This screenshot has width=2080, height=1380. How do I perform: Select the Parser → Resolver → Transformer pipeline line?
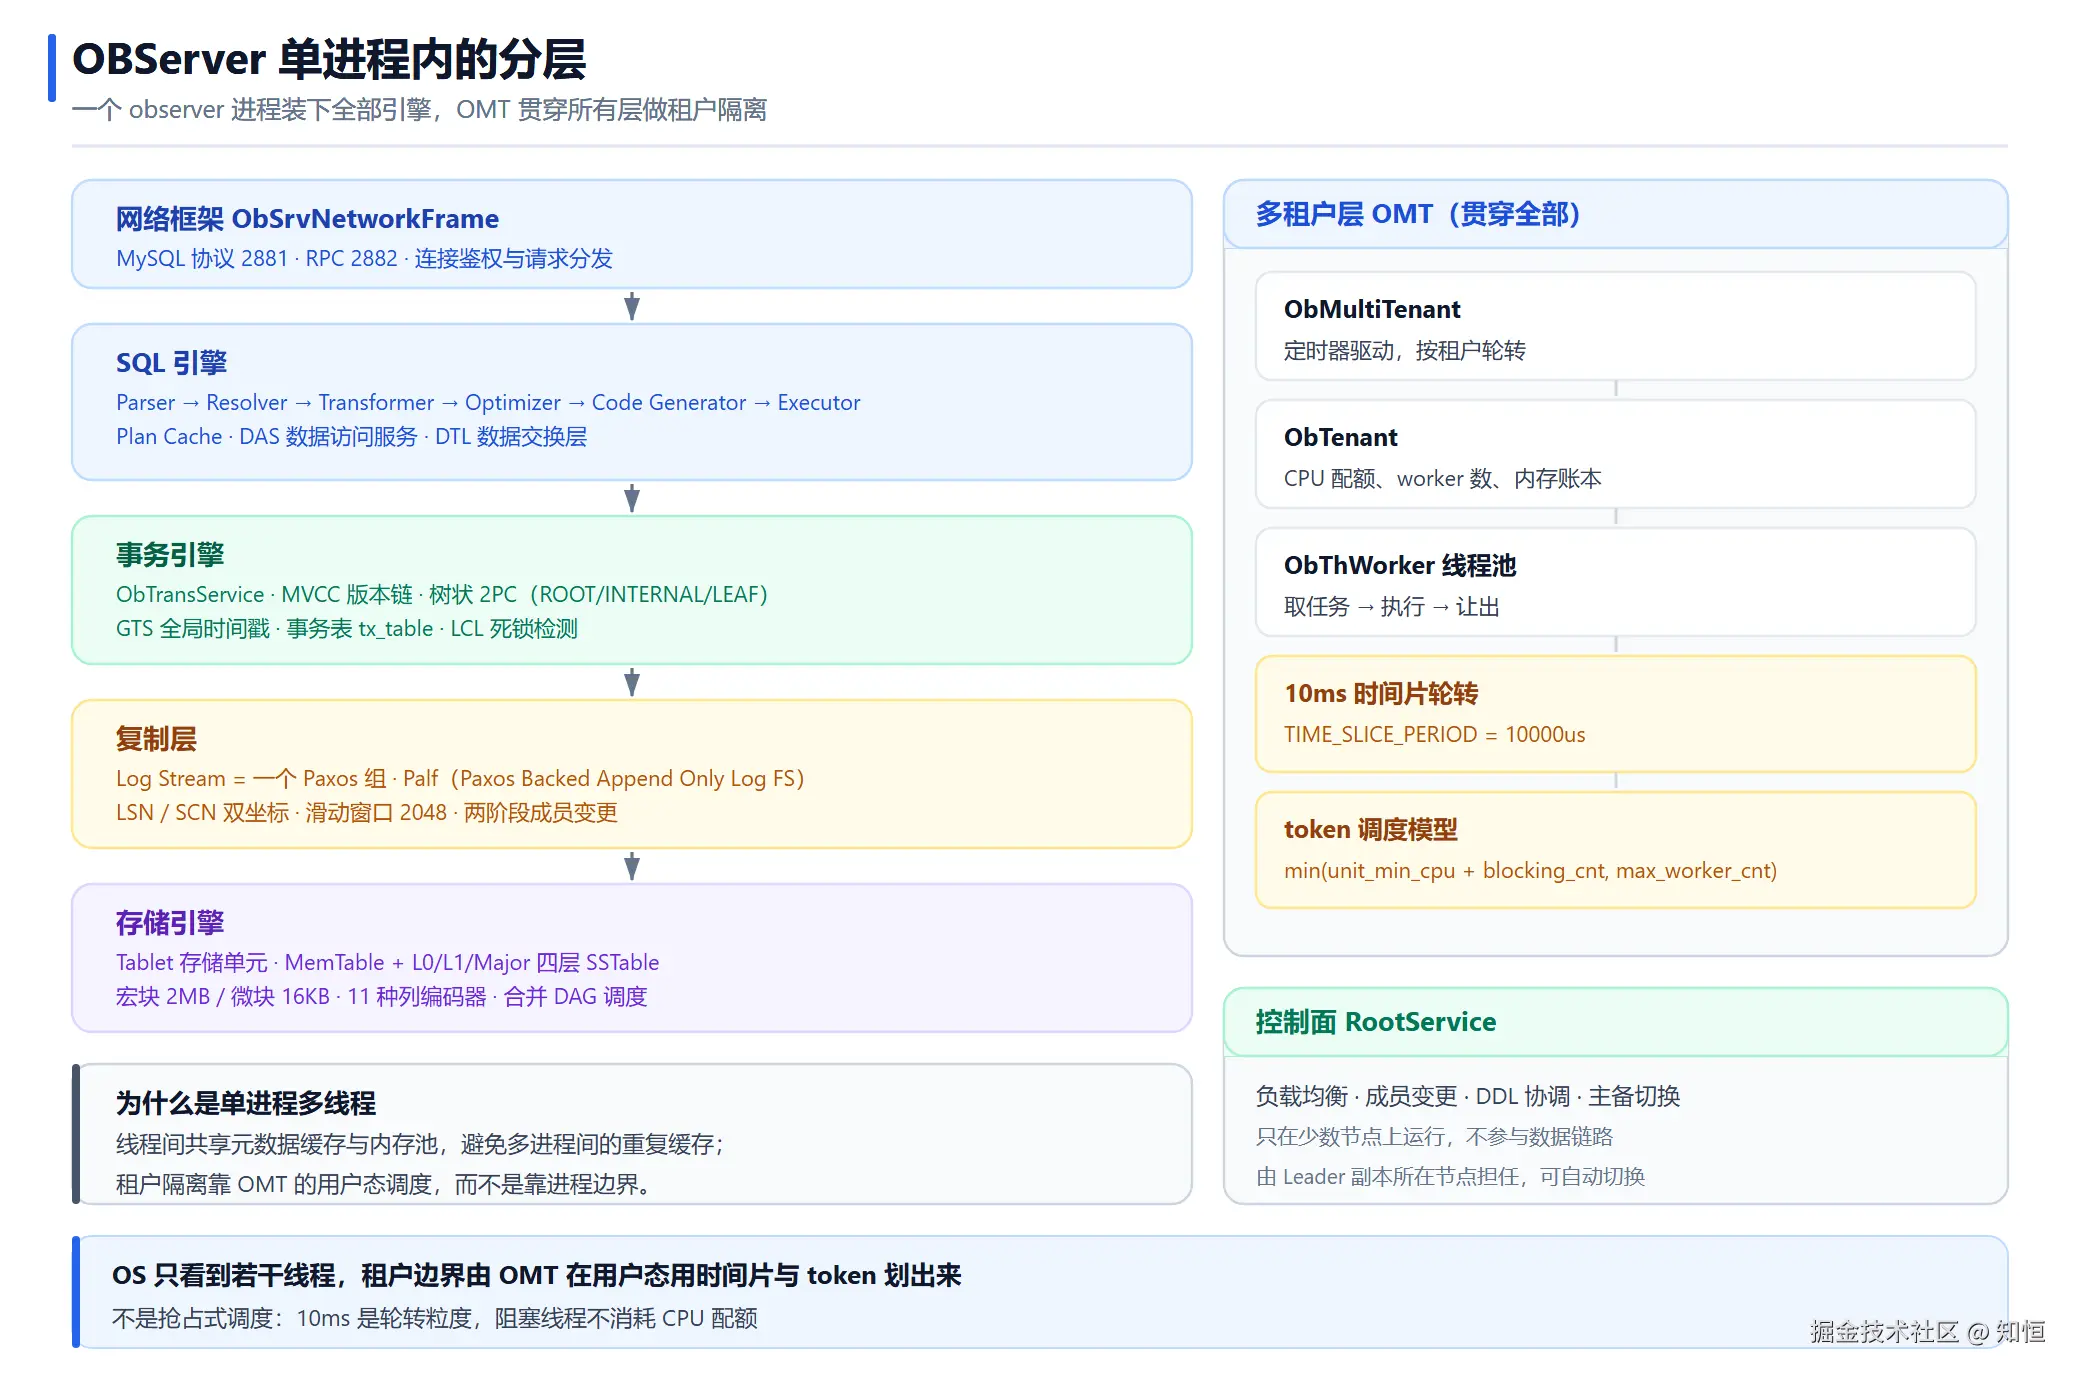488,403
